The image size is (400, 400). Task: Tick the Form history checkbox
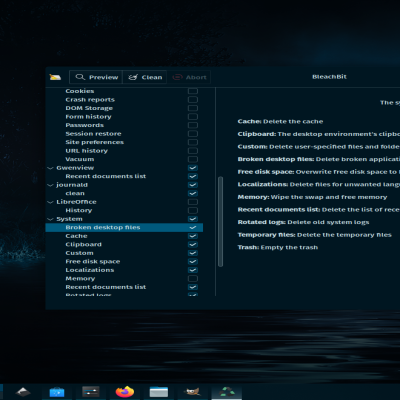click(x=193, y=117)
